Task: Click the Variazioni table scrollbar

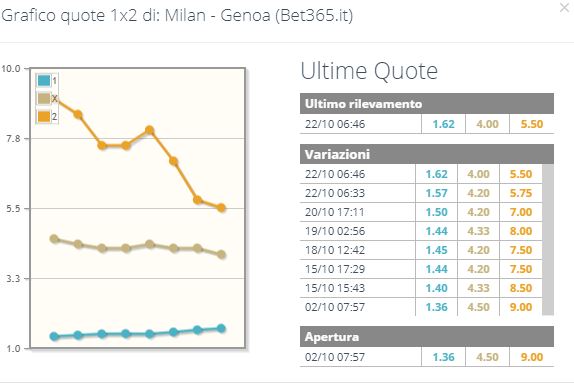Action: pos(548,240)
